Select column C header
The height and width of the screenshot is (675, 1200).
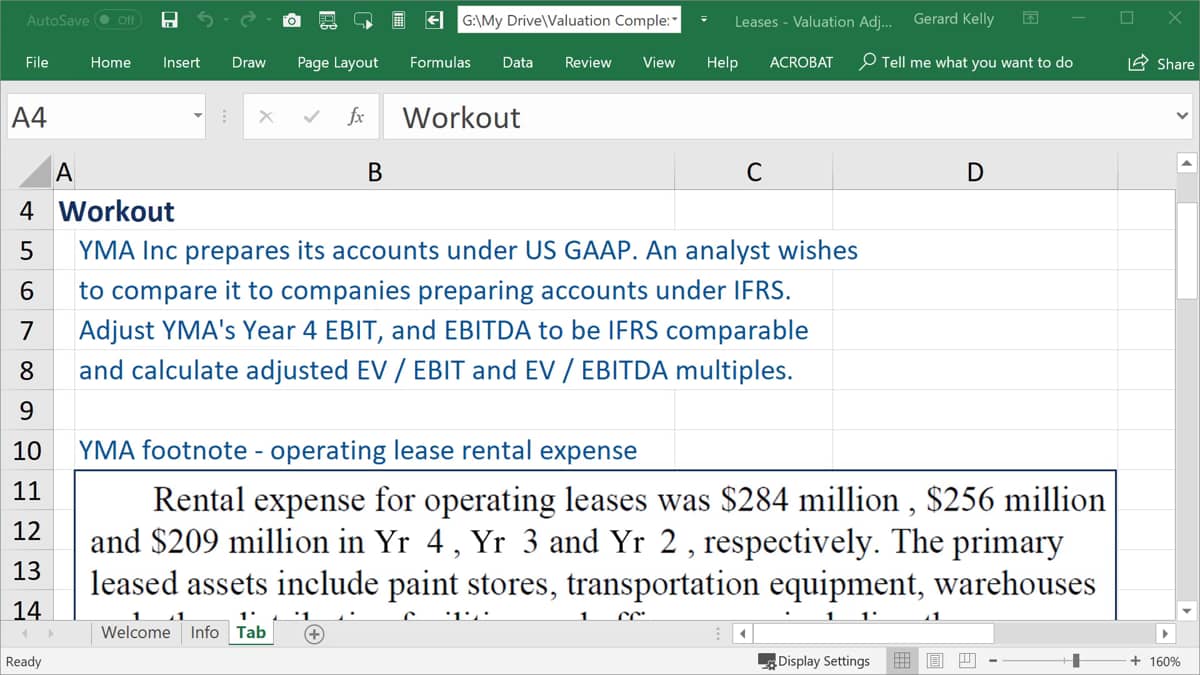pos(754,172)
